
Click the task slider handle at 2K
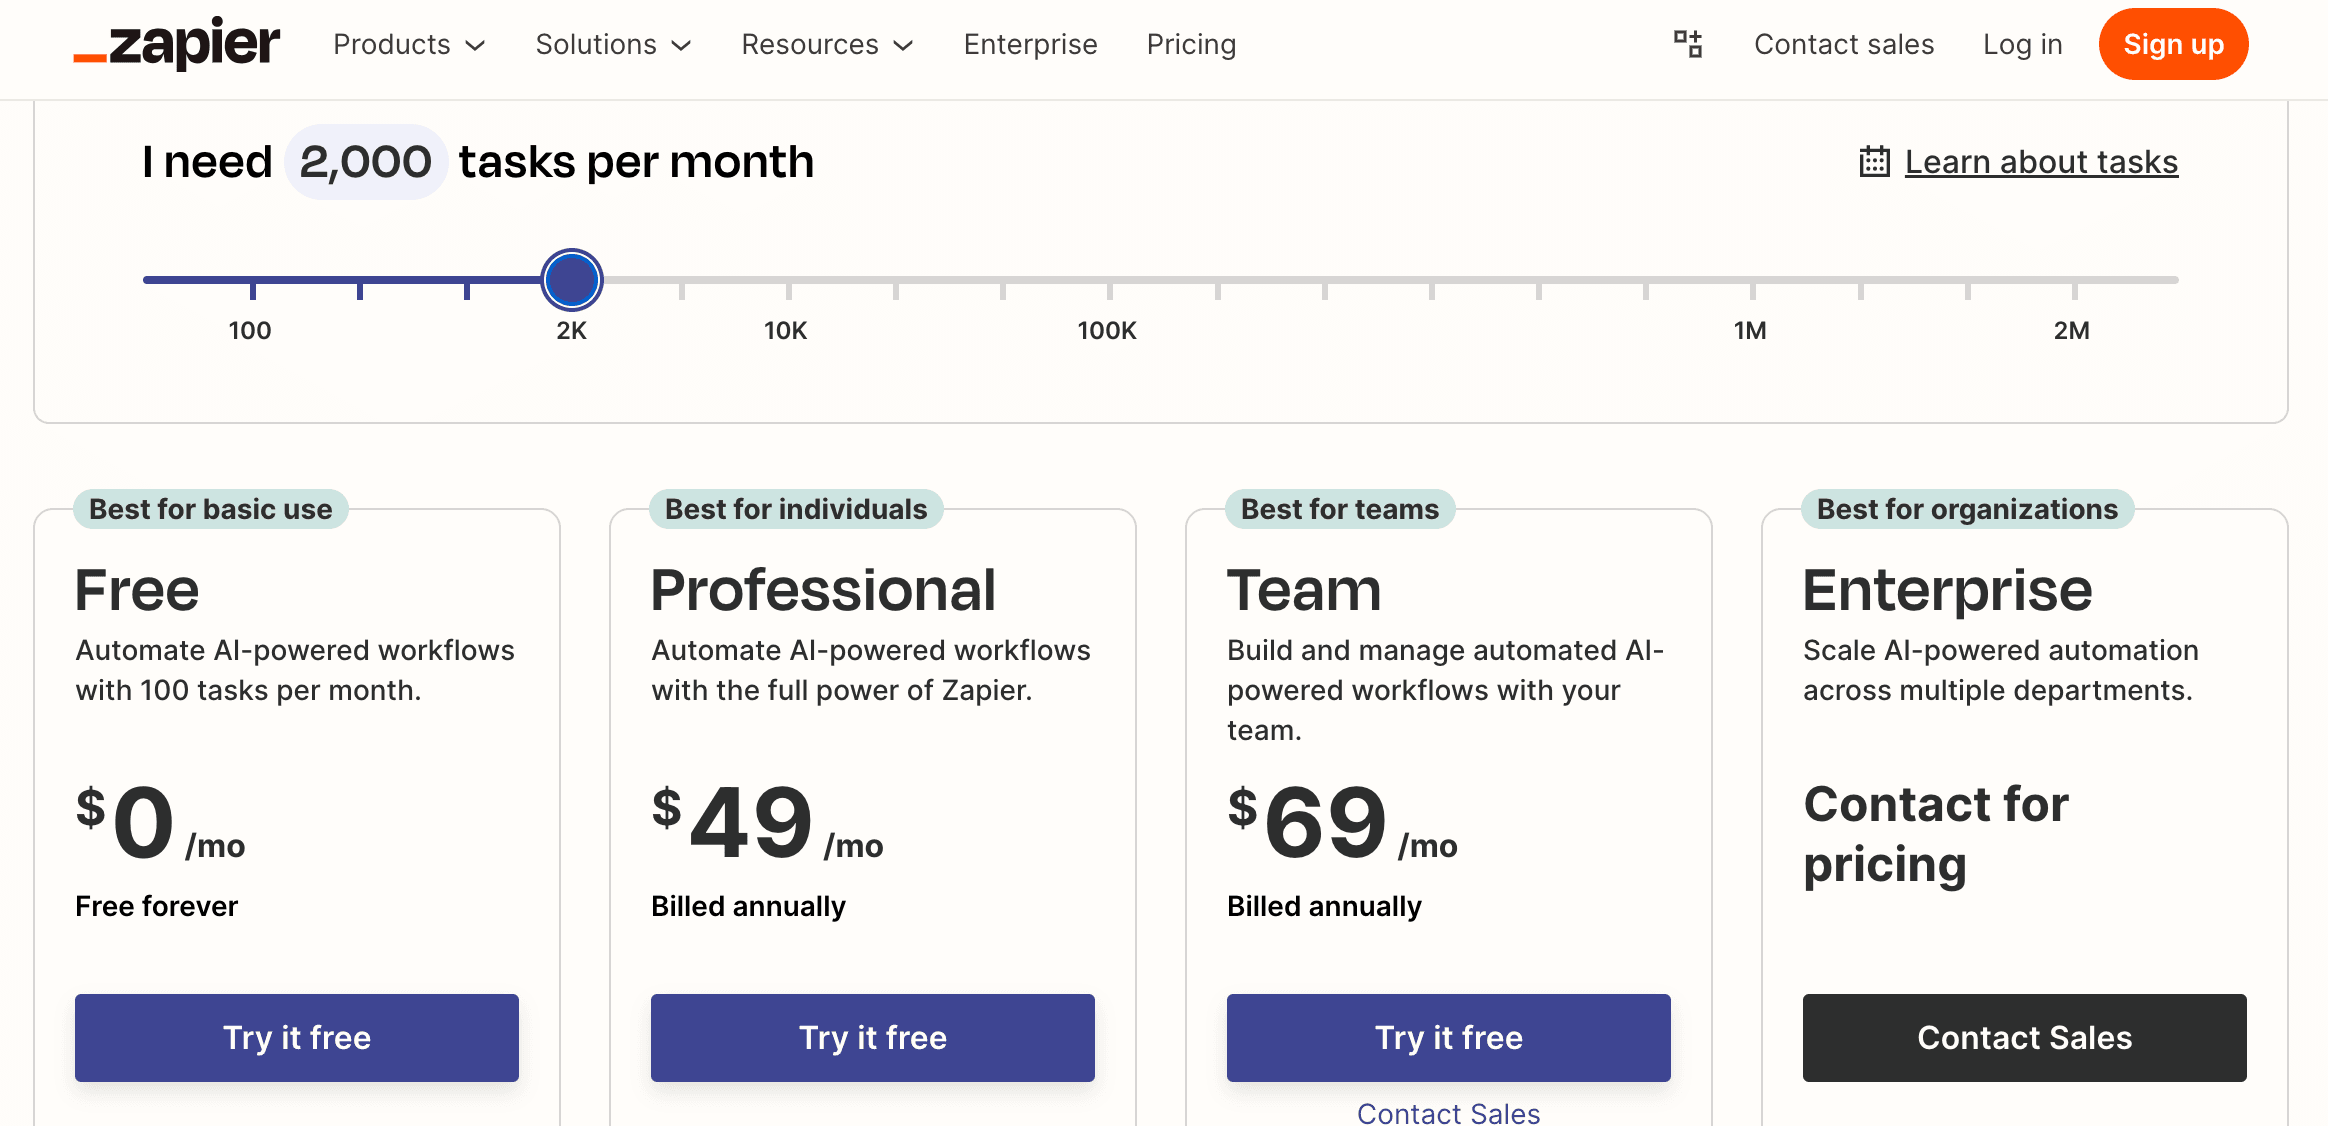pos(572,280)
